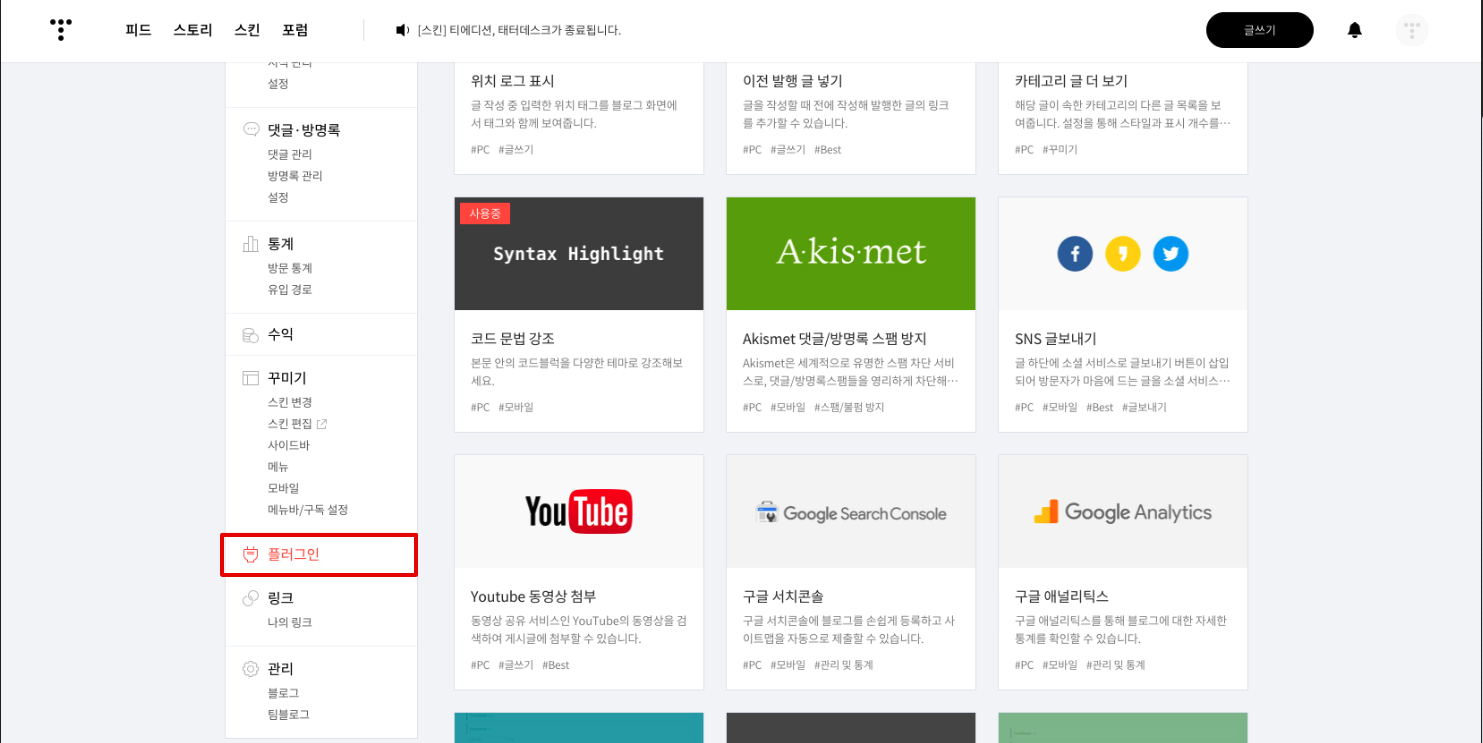Image resolution: width=1483 pixels, height=743 pixels.
Task: Click the 꾸미기 layout icon
Action: coord(251,378)
